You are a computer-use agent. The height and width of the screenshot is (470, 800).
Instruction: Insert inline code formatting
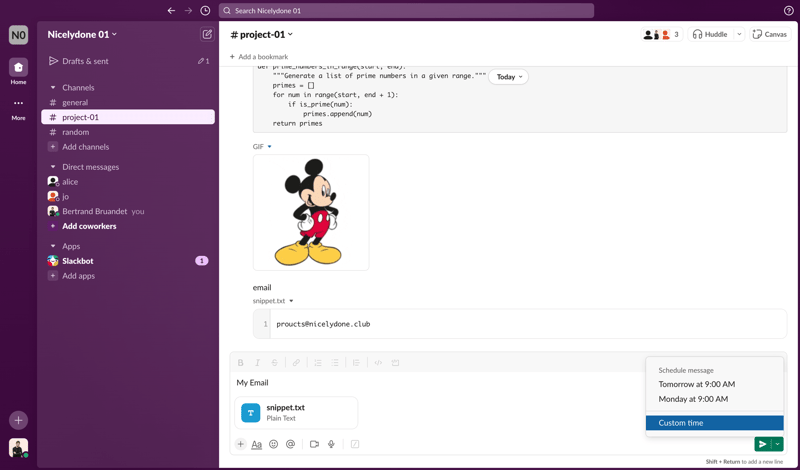click(x=378, y=363)
